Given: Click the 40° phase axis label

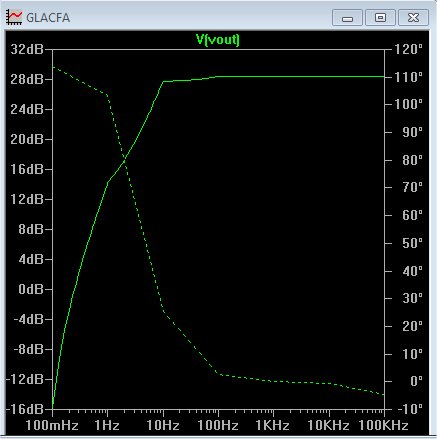Looking at the screenshot, I should 413,271.
